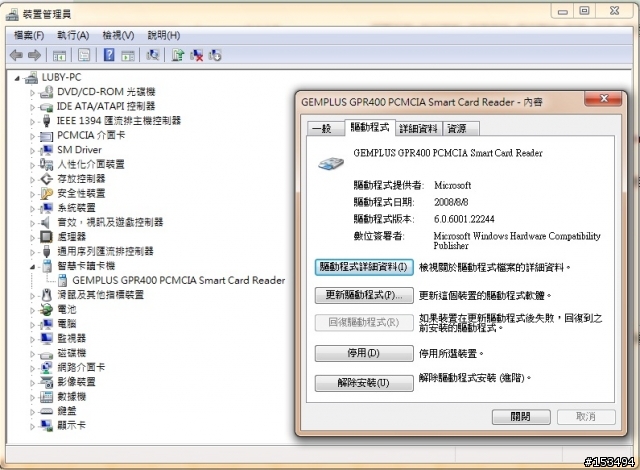The image size is (640, 470).
Task: Click the 電池 battery icon
Action: tap(46, 309)
